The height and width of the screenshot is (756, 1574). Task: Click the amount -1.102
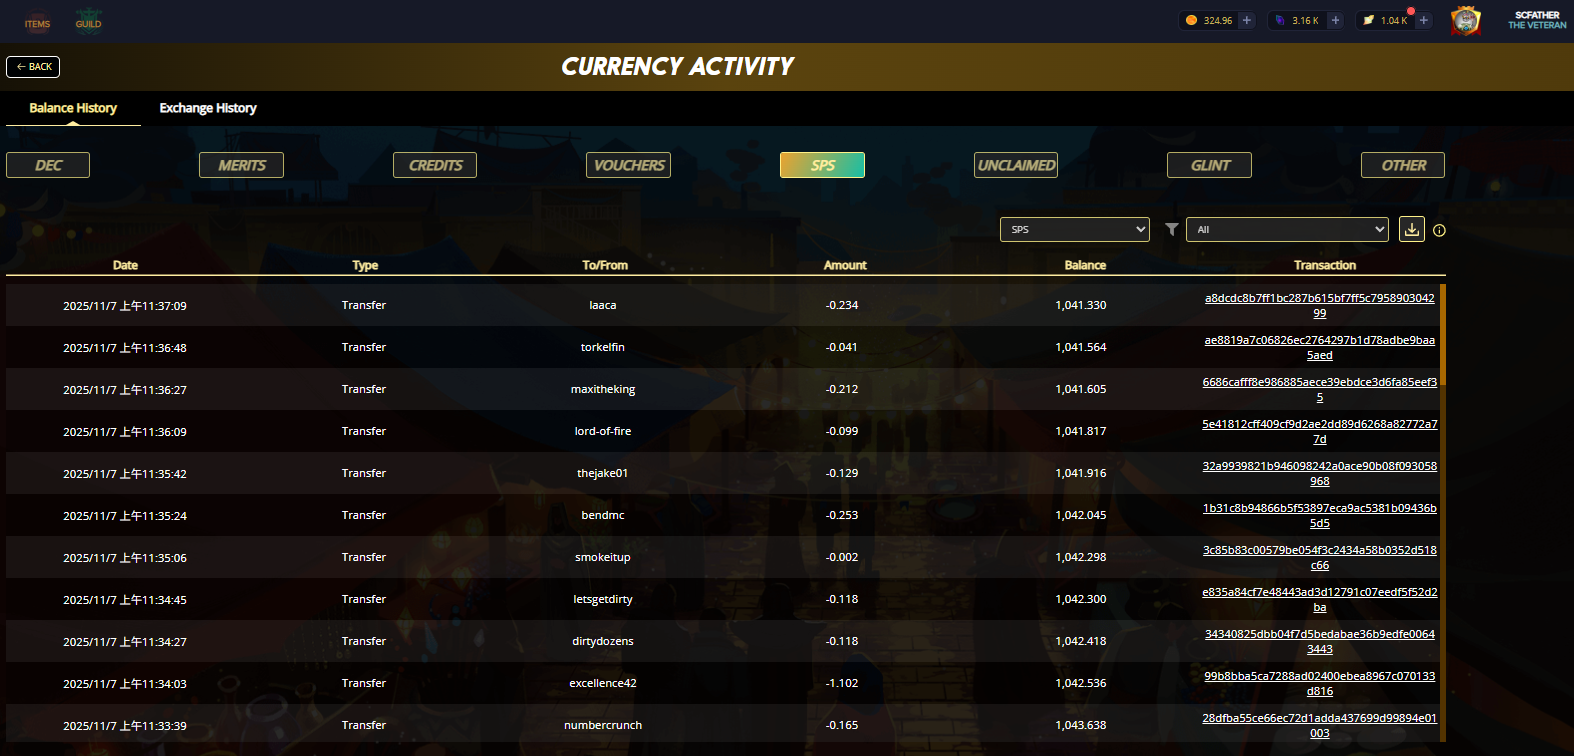coord(842,683)
